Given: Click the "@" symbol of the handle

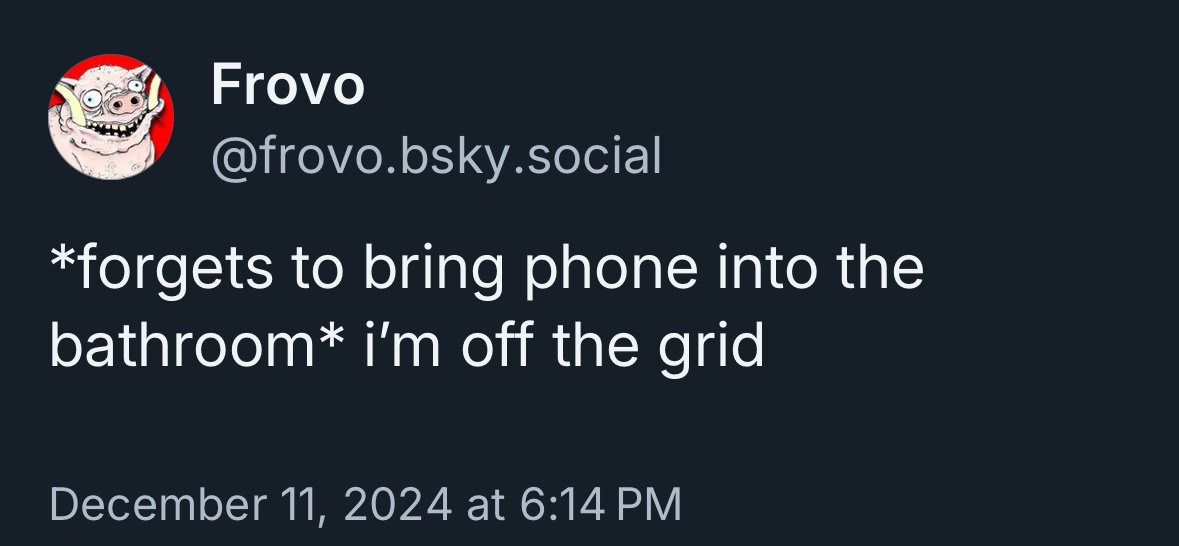Looking at the screenshot, I should (235, 159).
